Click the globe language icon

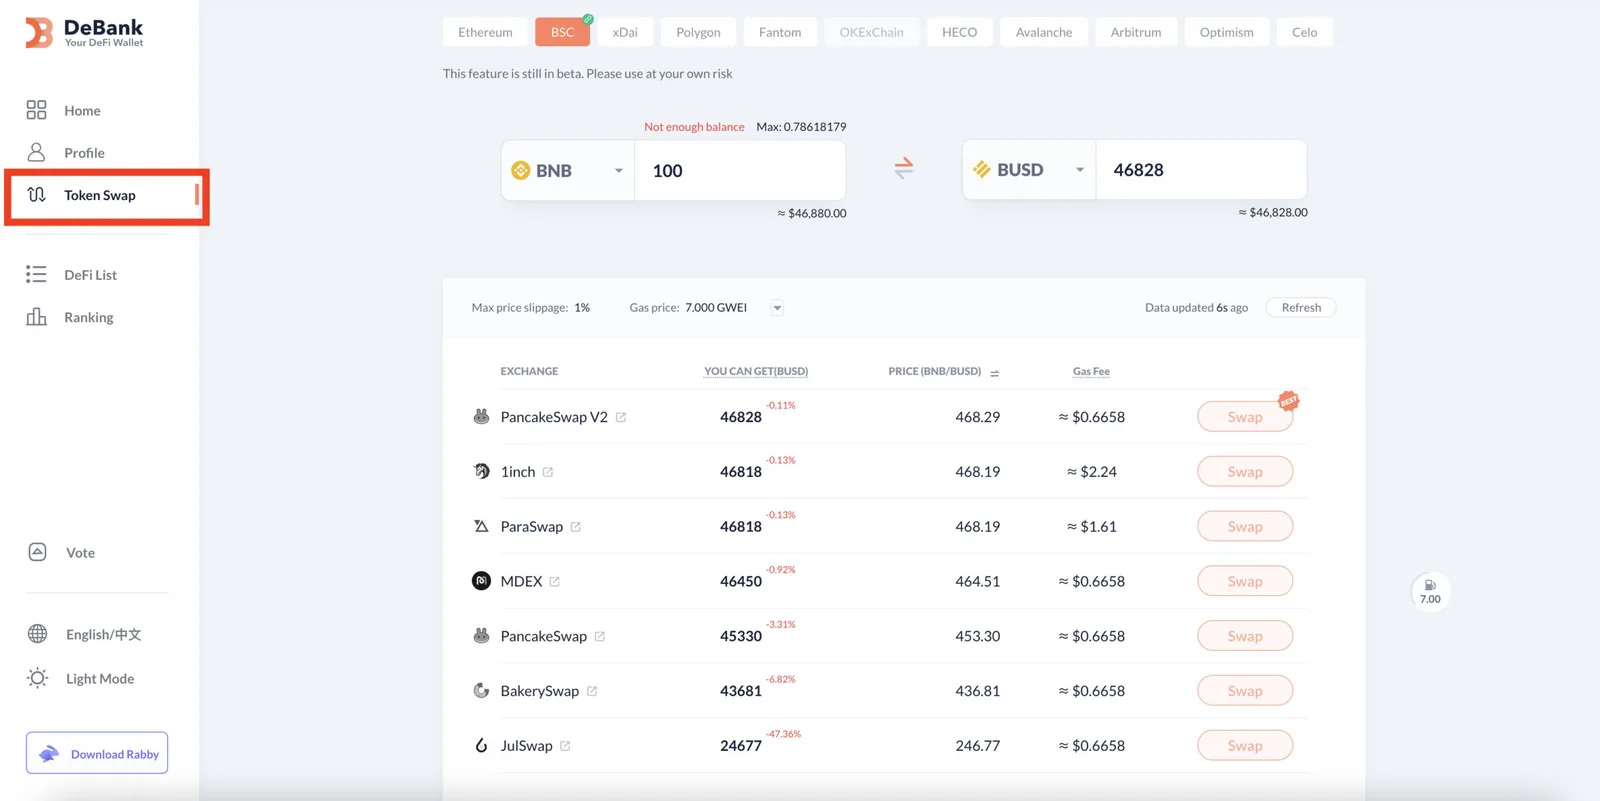pyautogui.click(x=37, y=634)
